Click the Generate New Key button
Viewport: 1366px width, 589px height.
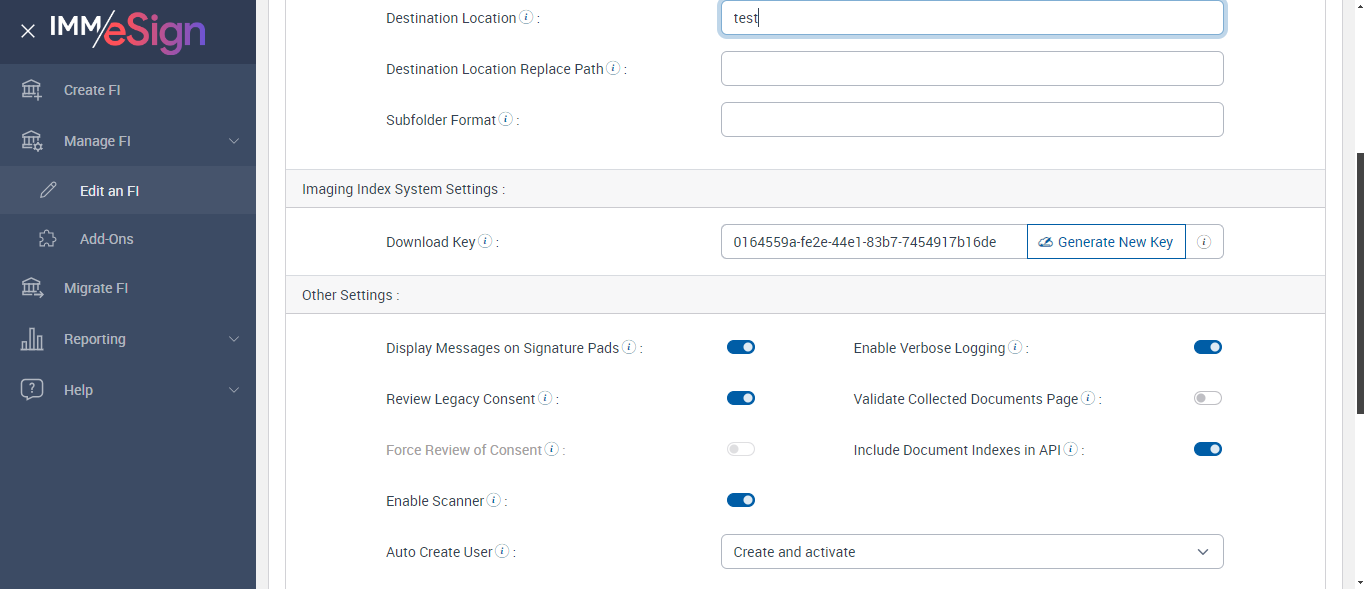1105,242
